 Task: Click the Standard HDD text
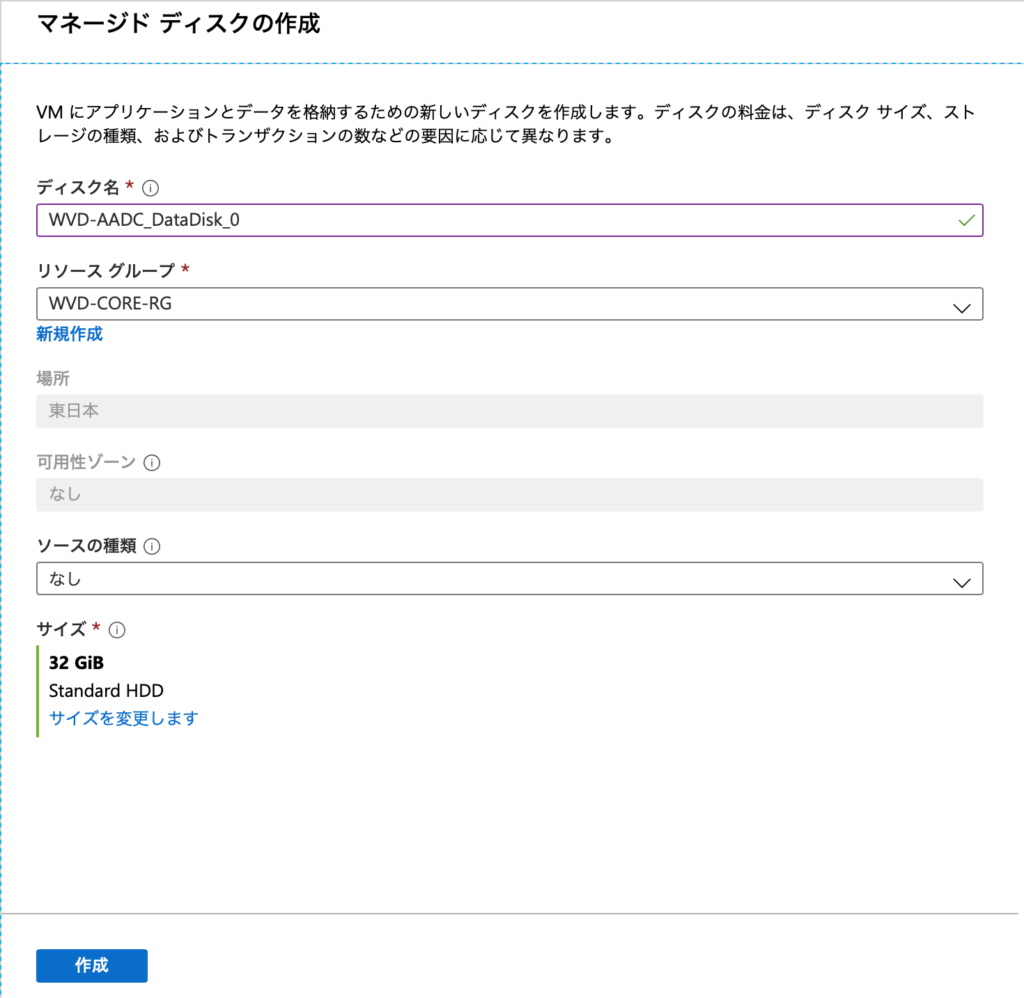(106, 690)
